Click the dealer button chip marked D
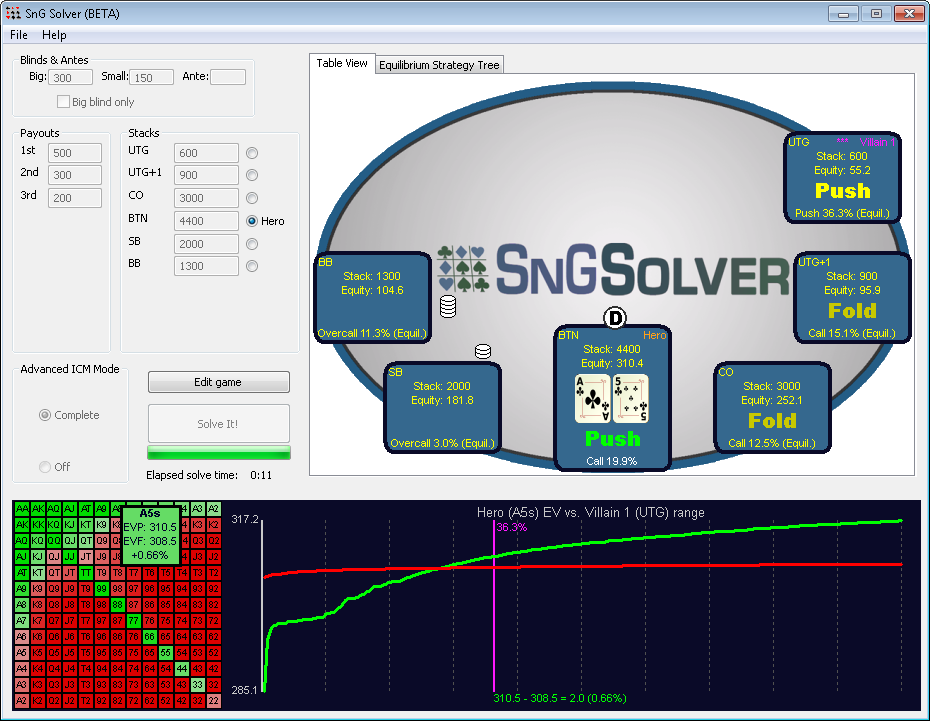The image size is (930, 721). 615,318
